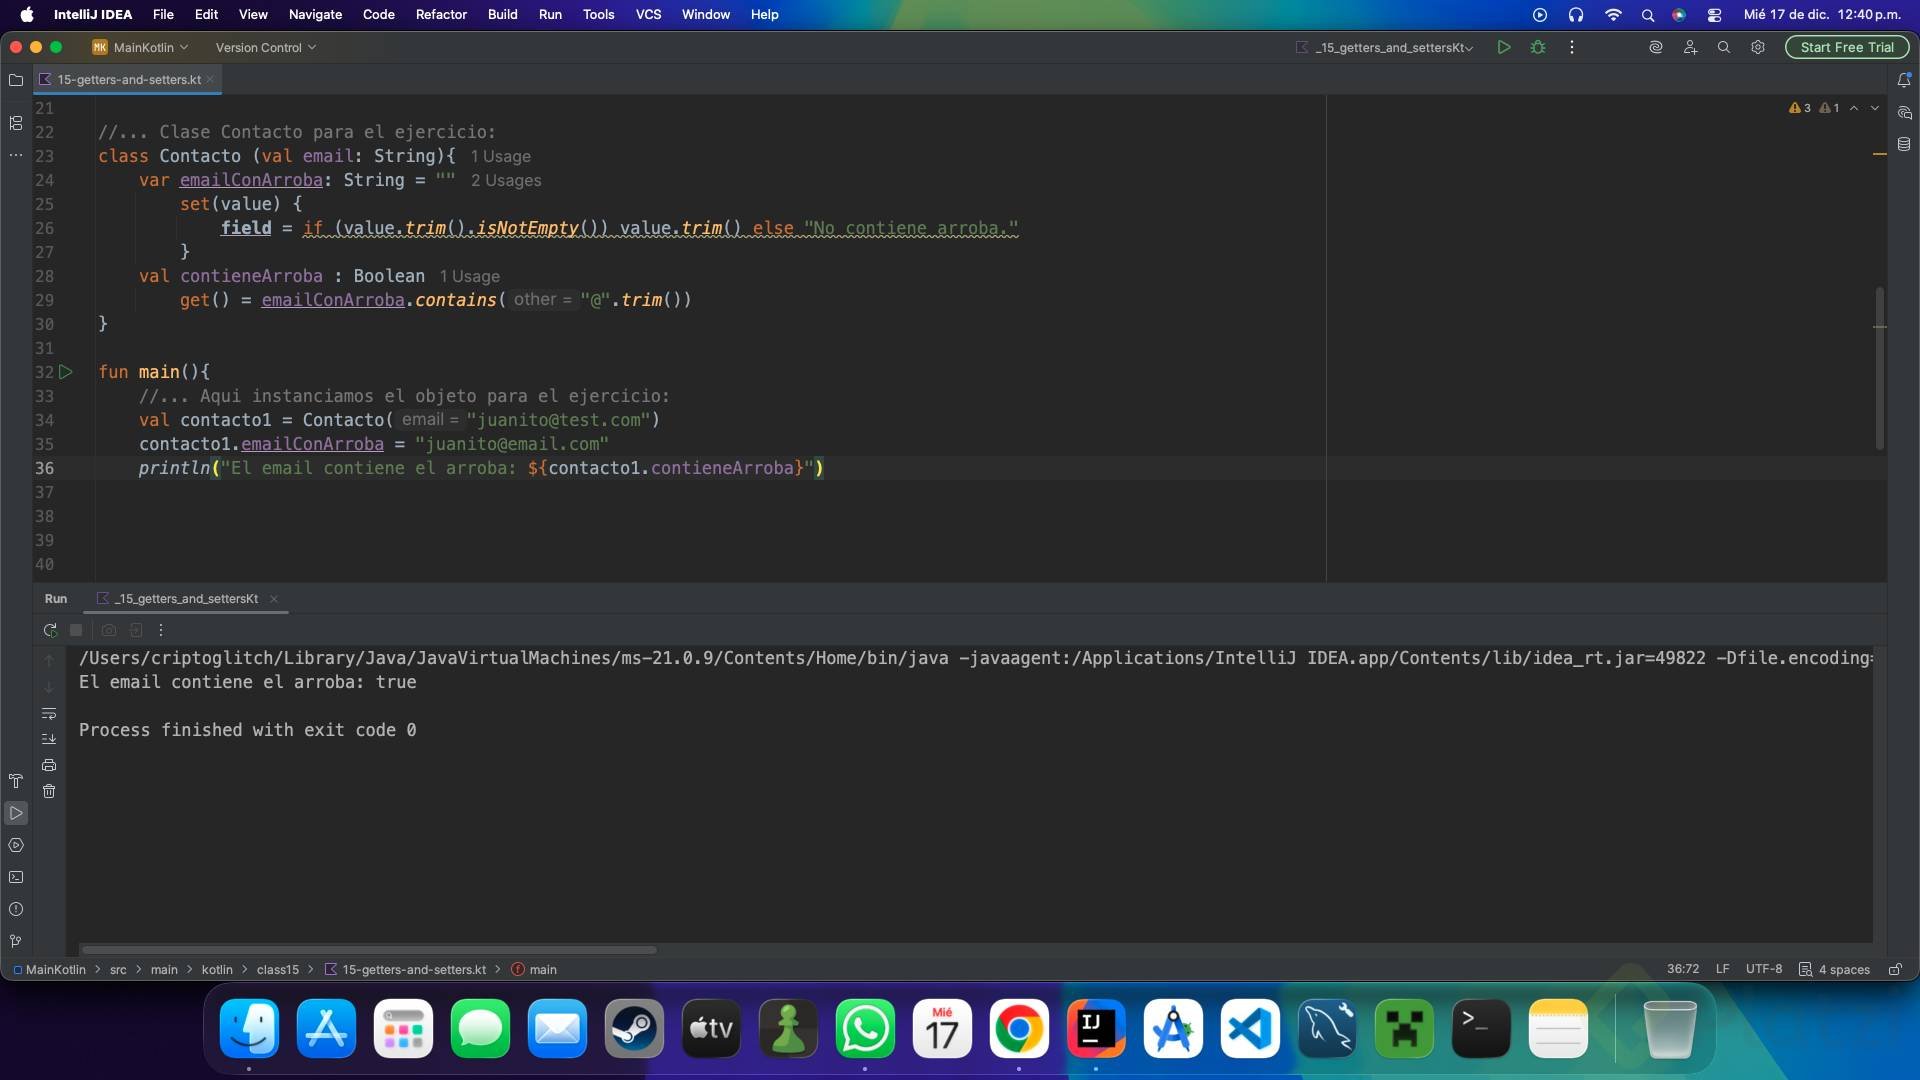Click Start Free Trial button

pyautogui.click(x=1846, y=47)
